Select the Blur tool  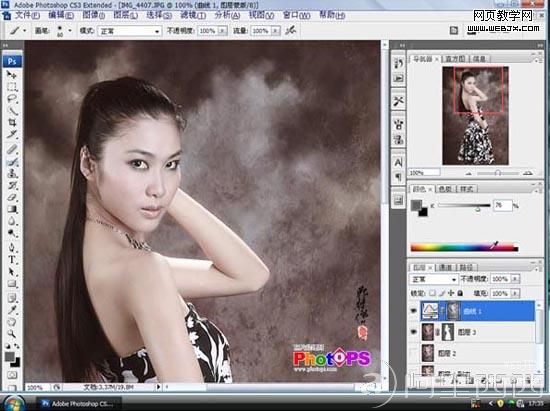(x=12, y=221)
